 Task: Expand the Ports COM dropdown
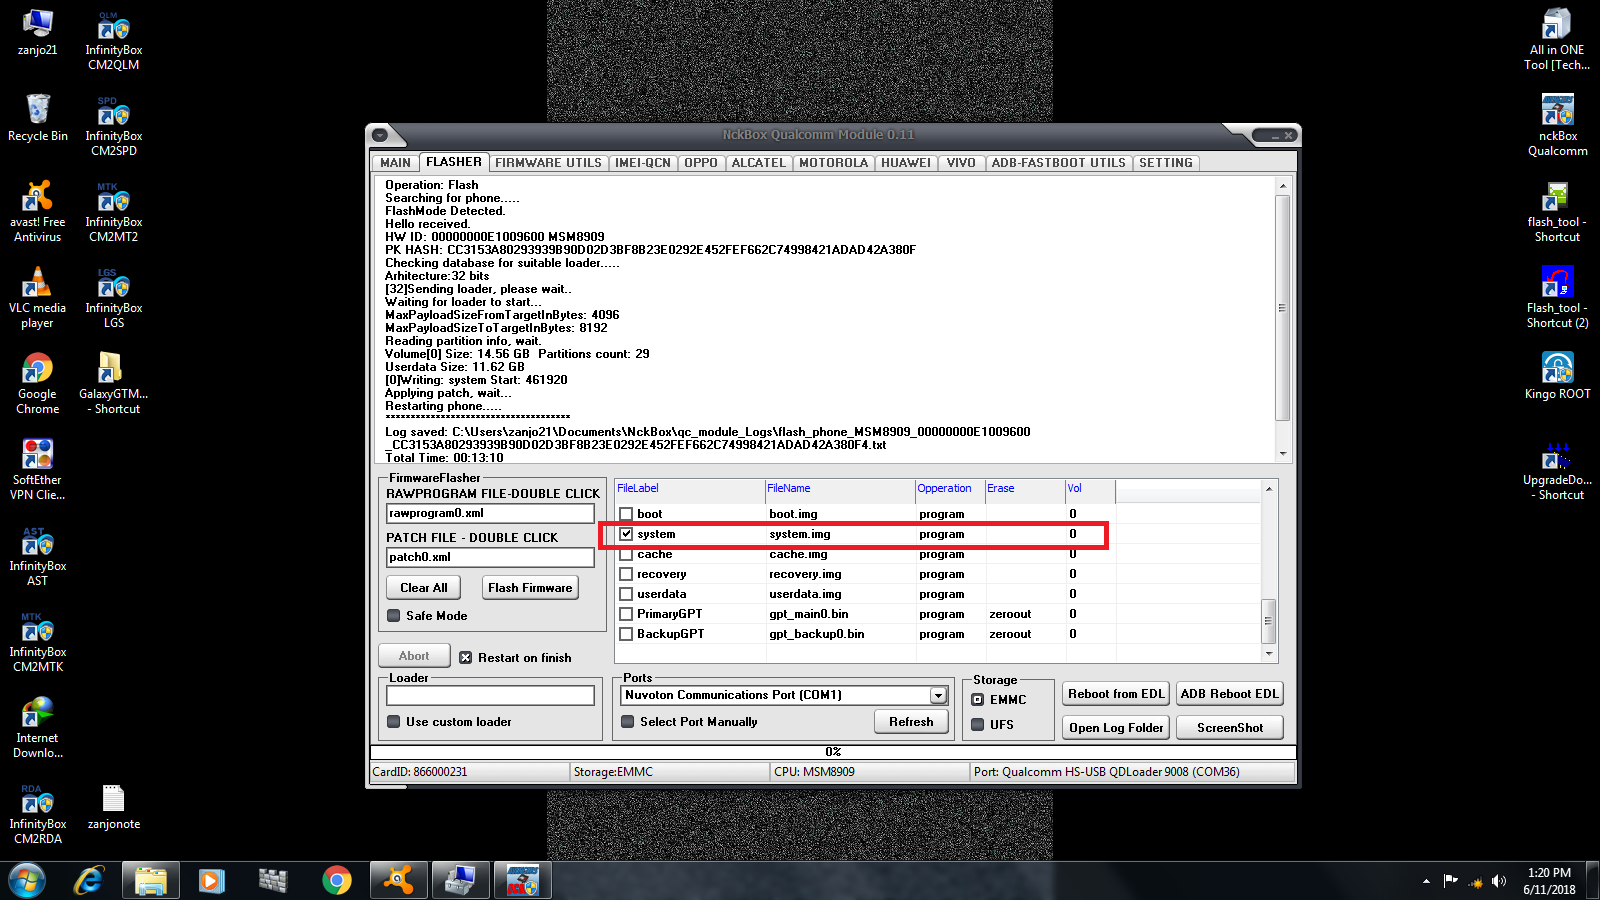pos(938,695)
